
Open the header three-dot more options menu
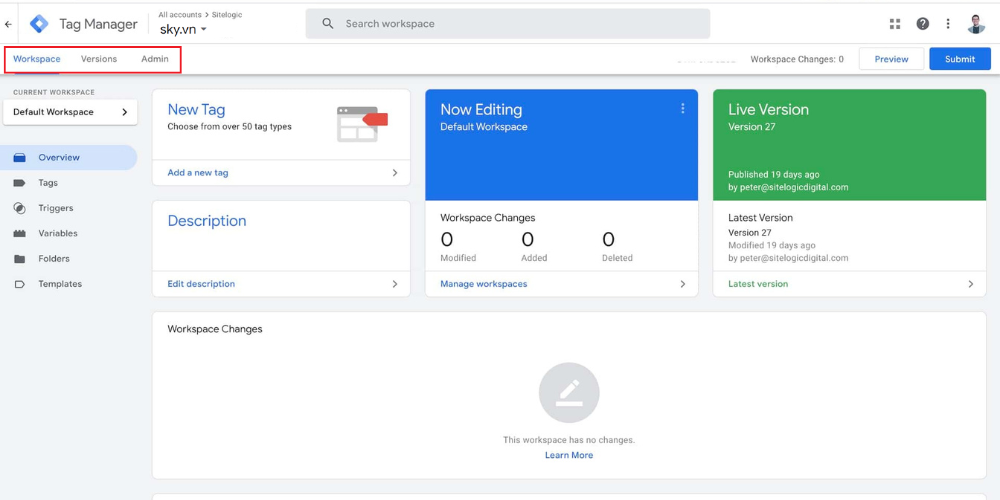pyautogui.click(x=948, y=24)
